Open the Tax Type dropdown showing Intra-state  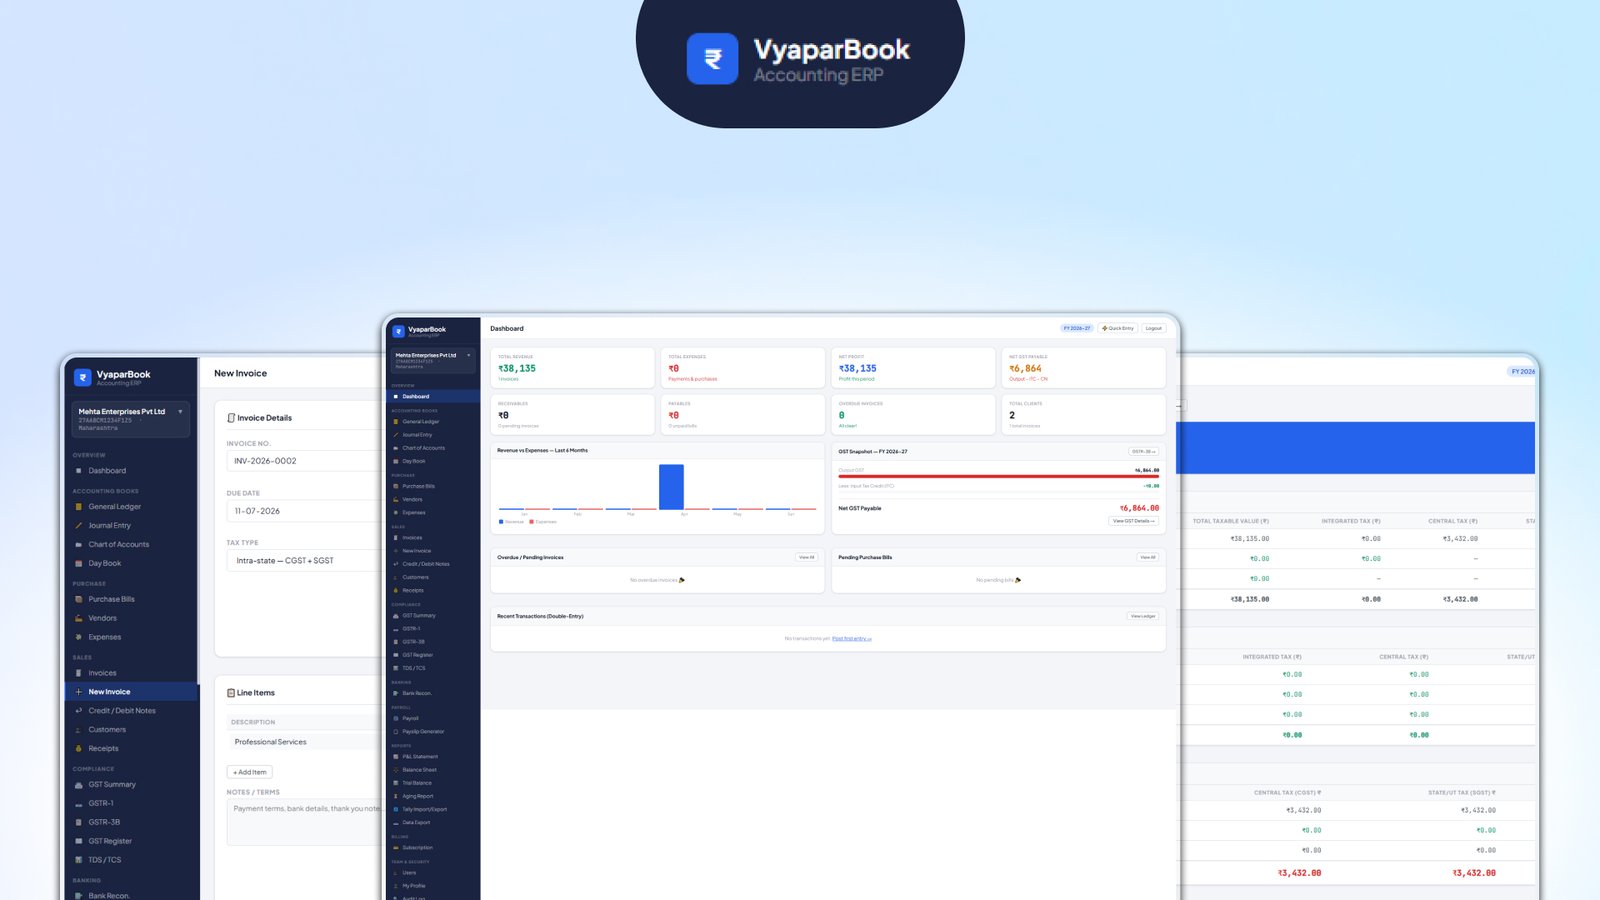pos(304,561)
